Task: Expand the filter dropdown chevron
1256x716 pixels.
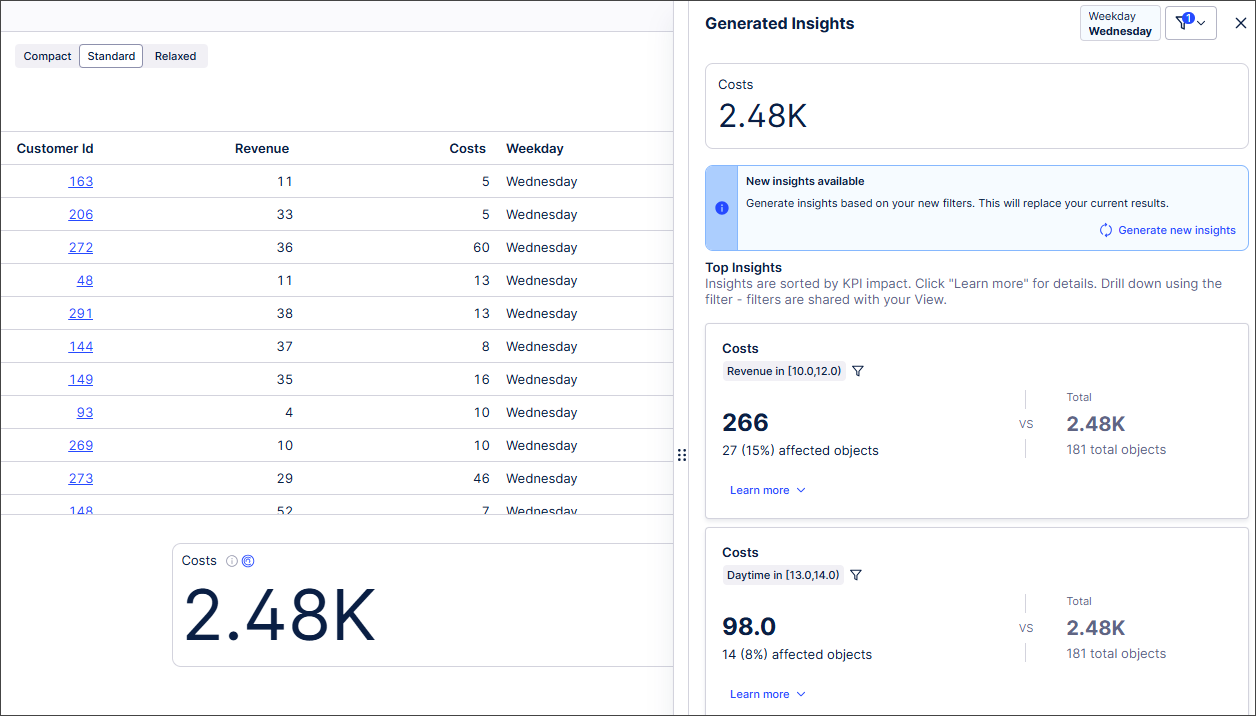Action: coord(1201,22)
